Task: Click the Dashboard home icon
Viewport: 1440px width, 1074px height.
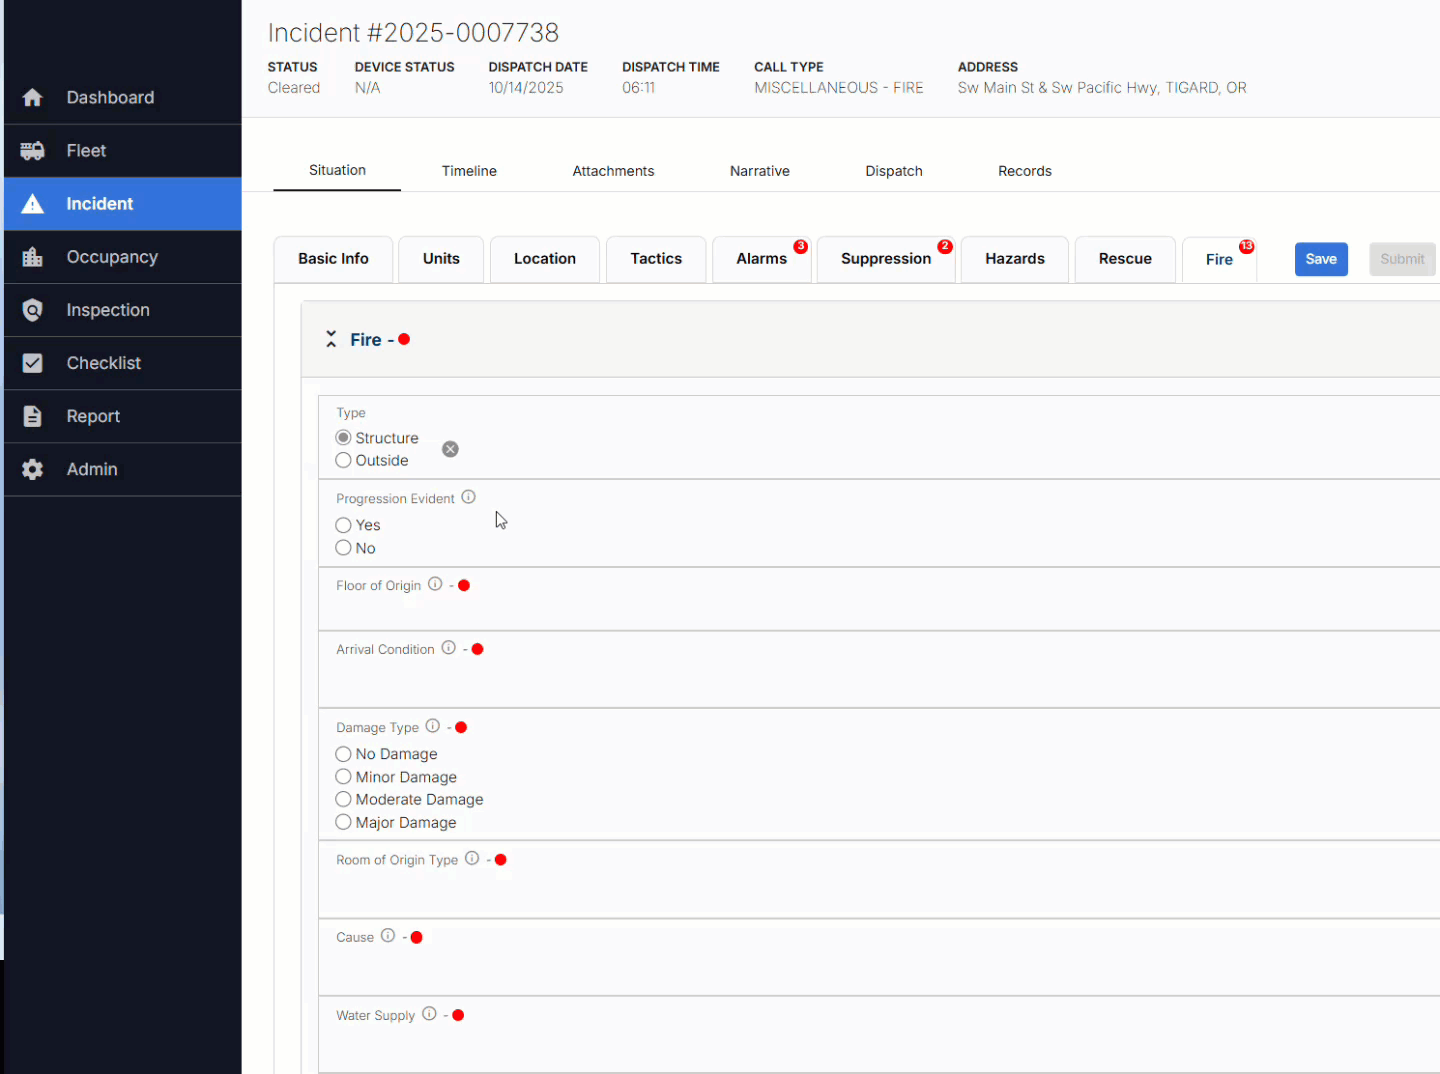Action: coord(32,97)
